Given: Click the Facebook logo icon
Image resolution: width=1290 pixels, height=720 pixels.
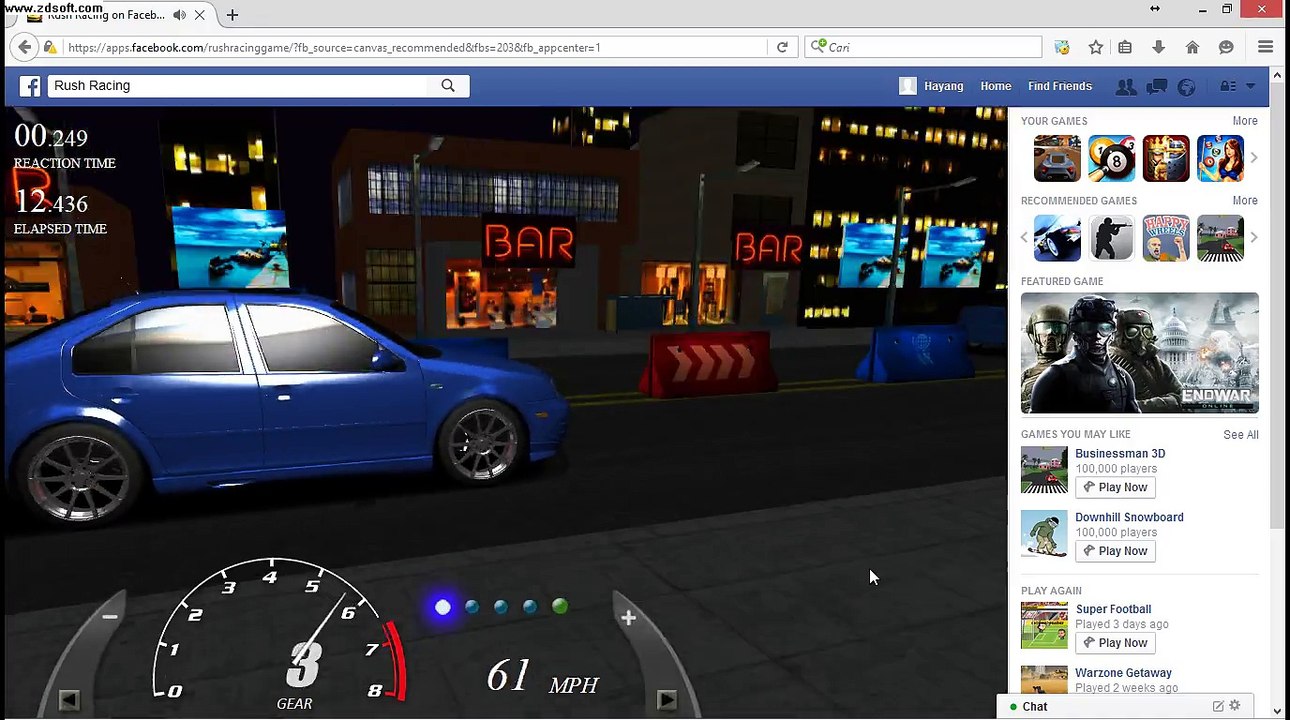Looking at the screenshot, I should tap(30, 86).
